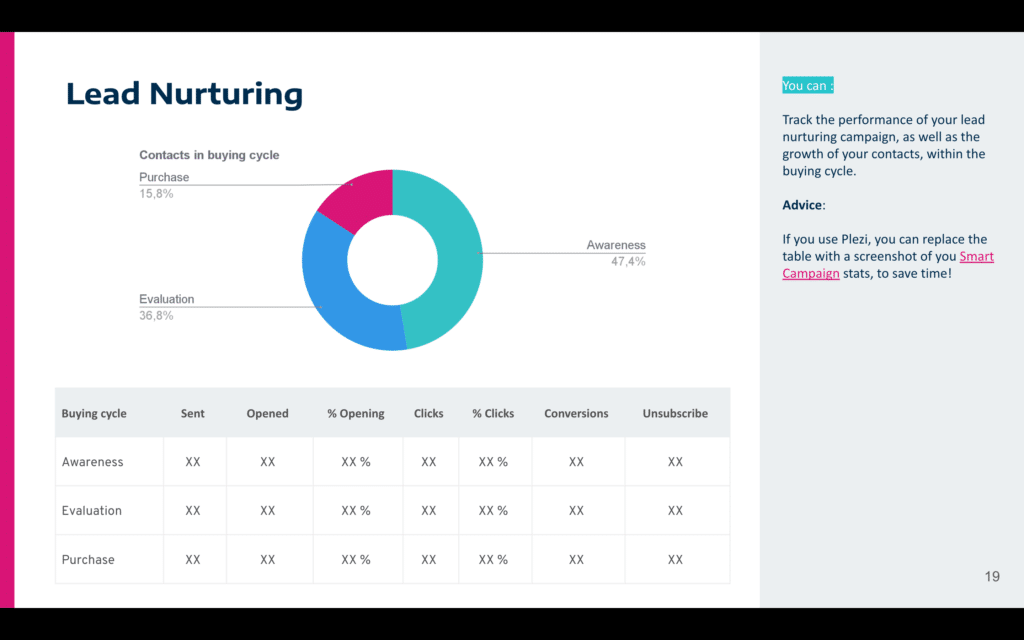Click the Purchase row label in table
The image size is (1024, 640).
point(88,559)
